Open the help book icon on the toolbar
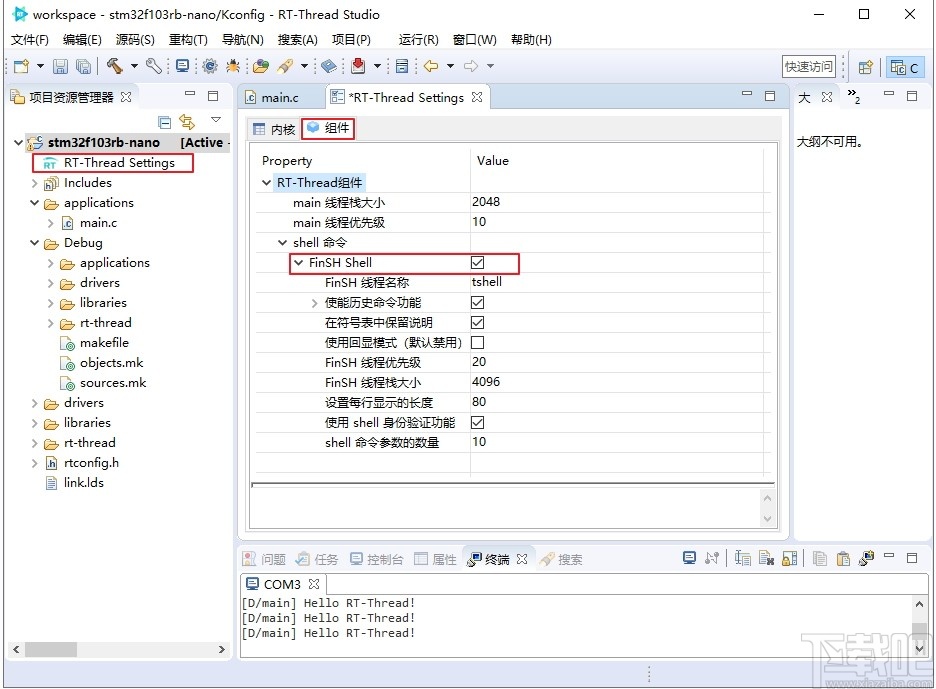 pos(330,67)
